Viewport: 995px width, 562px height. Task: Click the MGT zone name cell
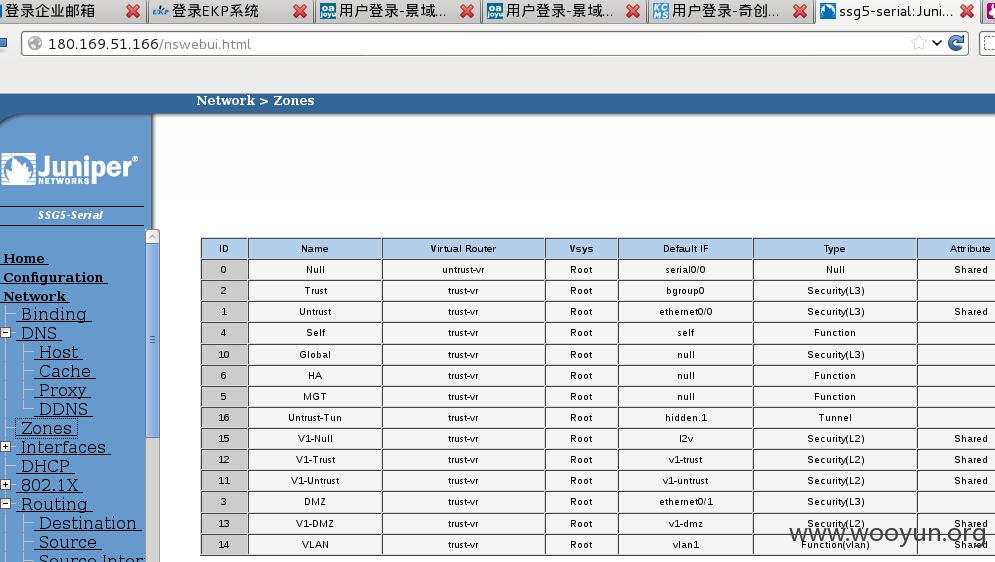click(315, 396)
